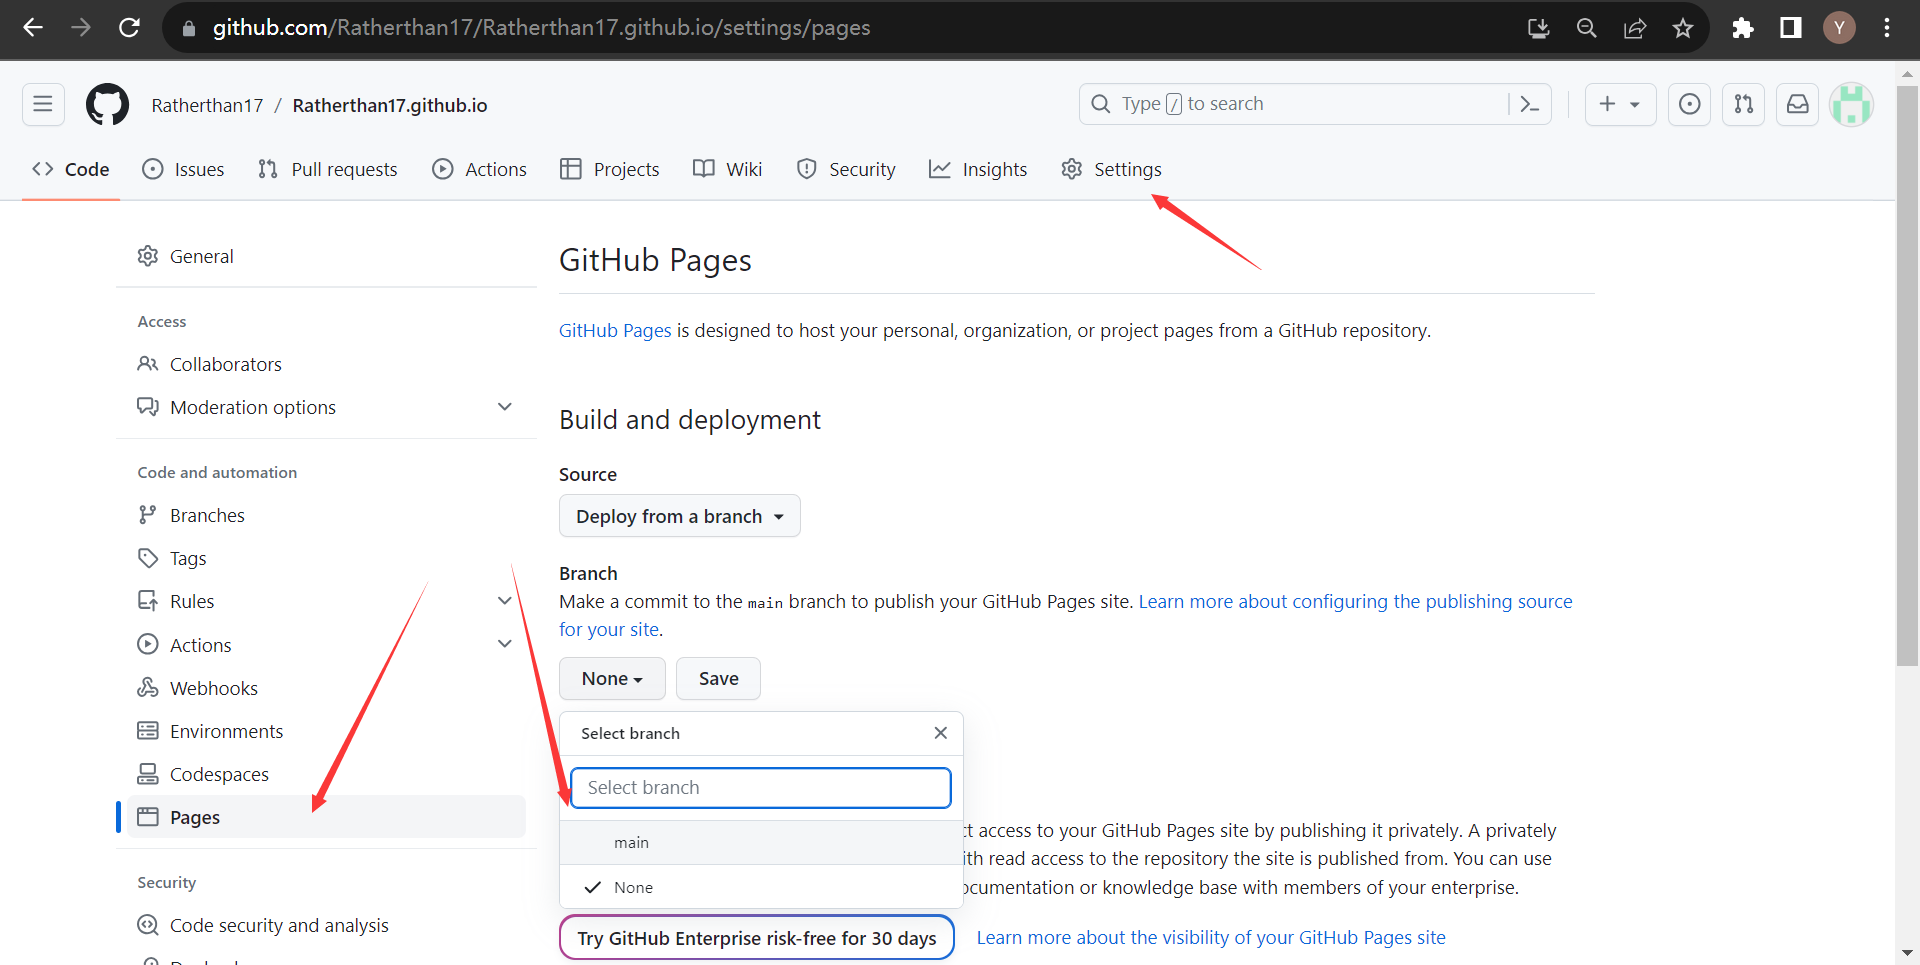Screen dimensions: 1920x965
Task: Open the Create new plus dropdown
Action: [1620, 104]
